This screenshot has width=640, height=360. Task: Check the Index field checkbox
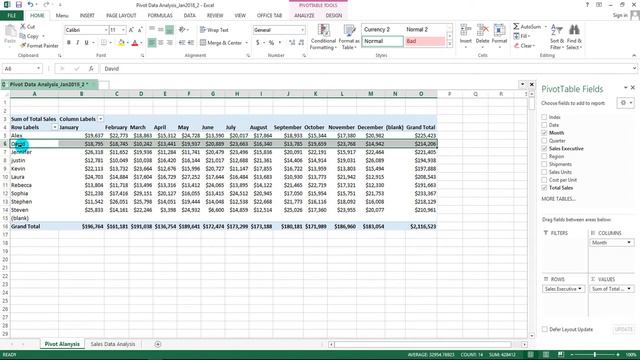544,117
